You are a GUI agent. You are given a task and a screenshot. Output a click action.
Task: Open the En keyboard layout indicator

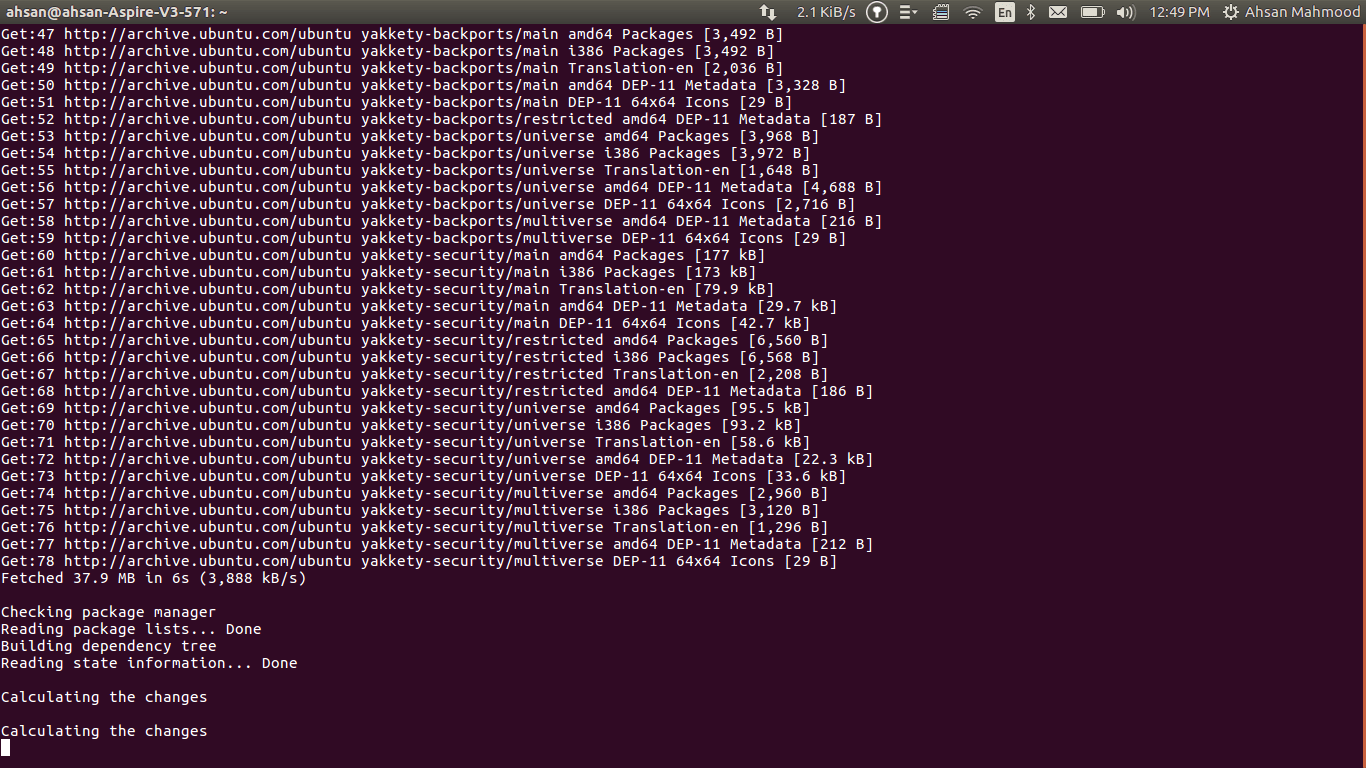[x=1005, y=12]
